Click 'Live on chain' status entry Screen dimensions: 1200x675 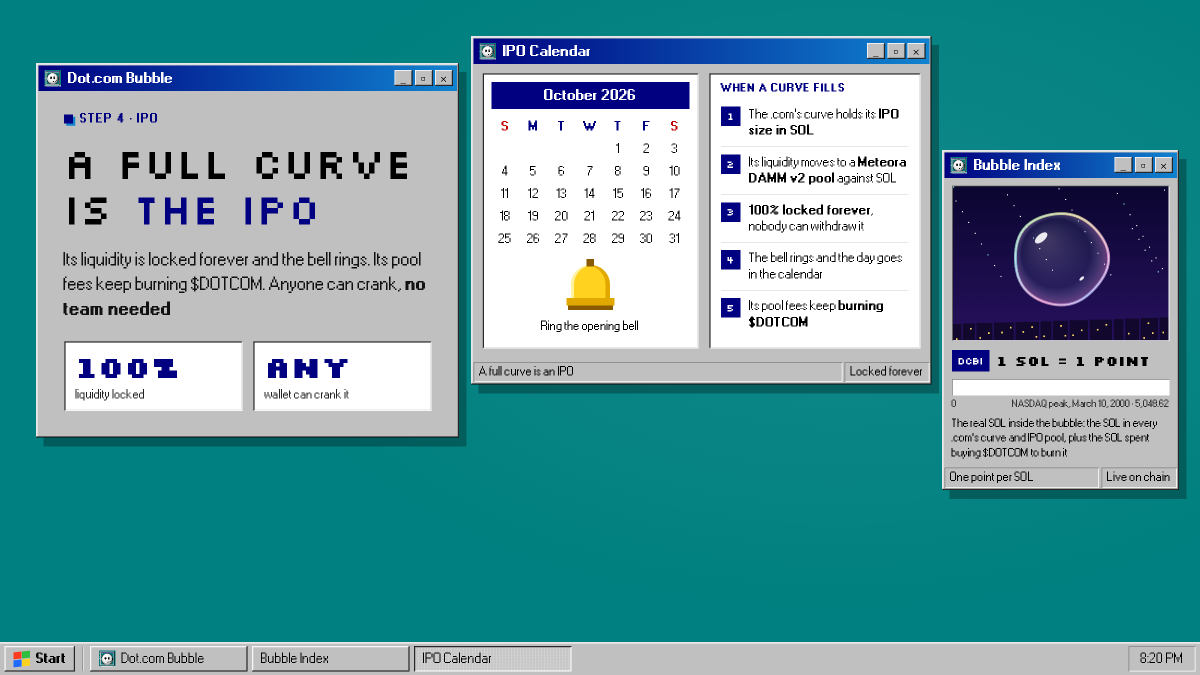click(x=1138, y=478)
